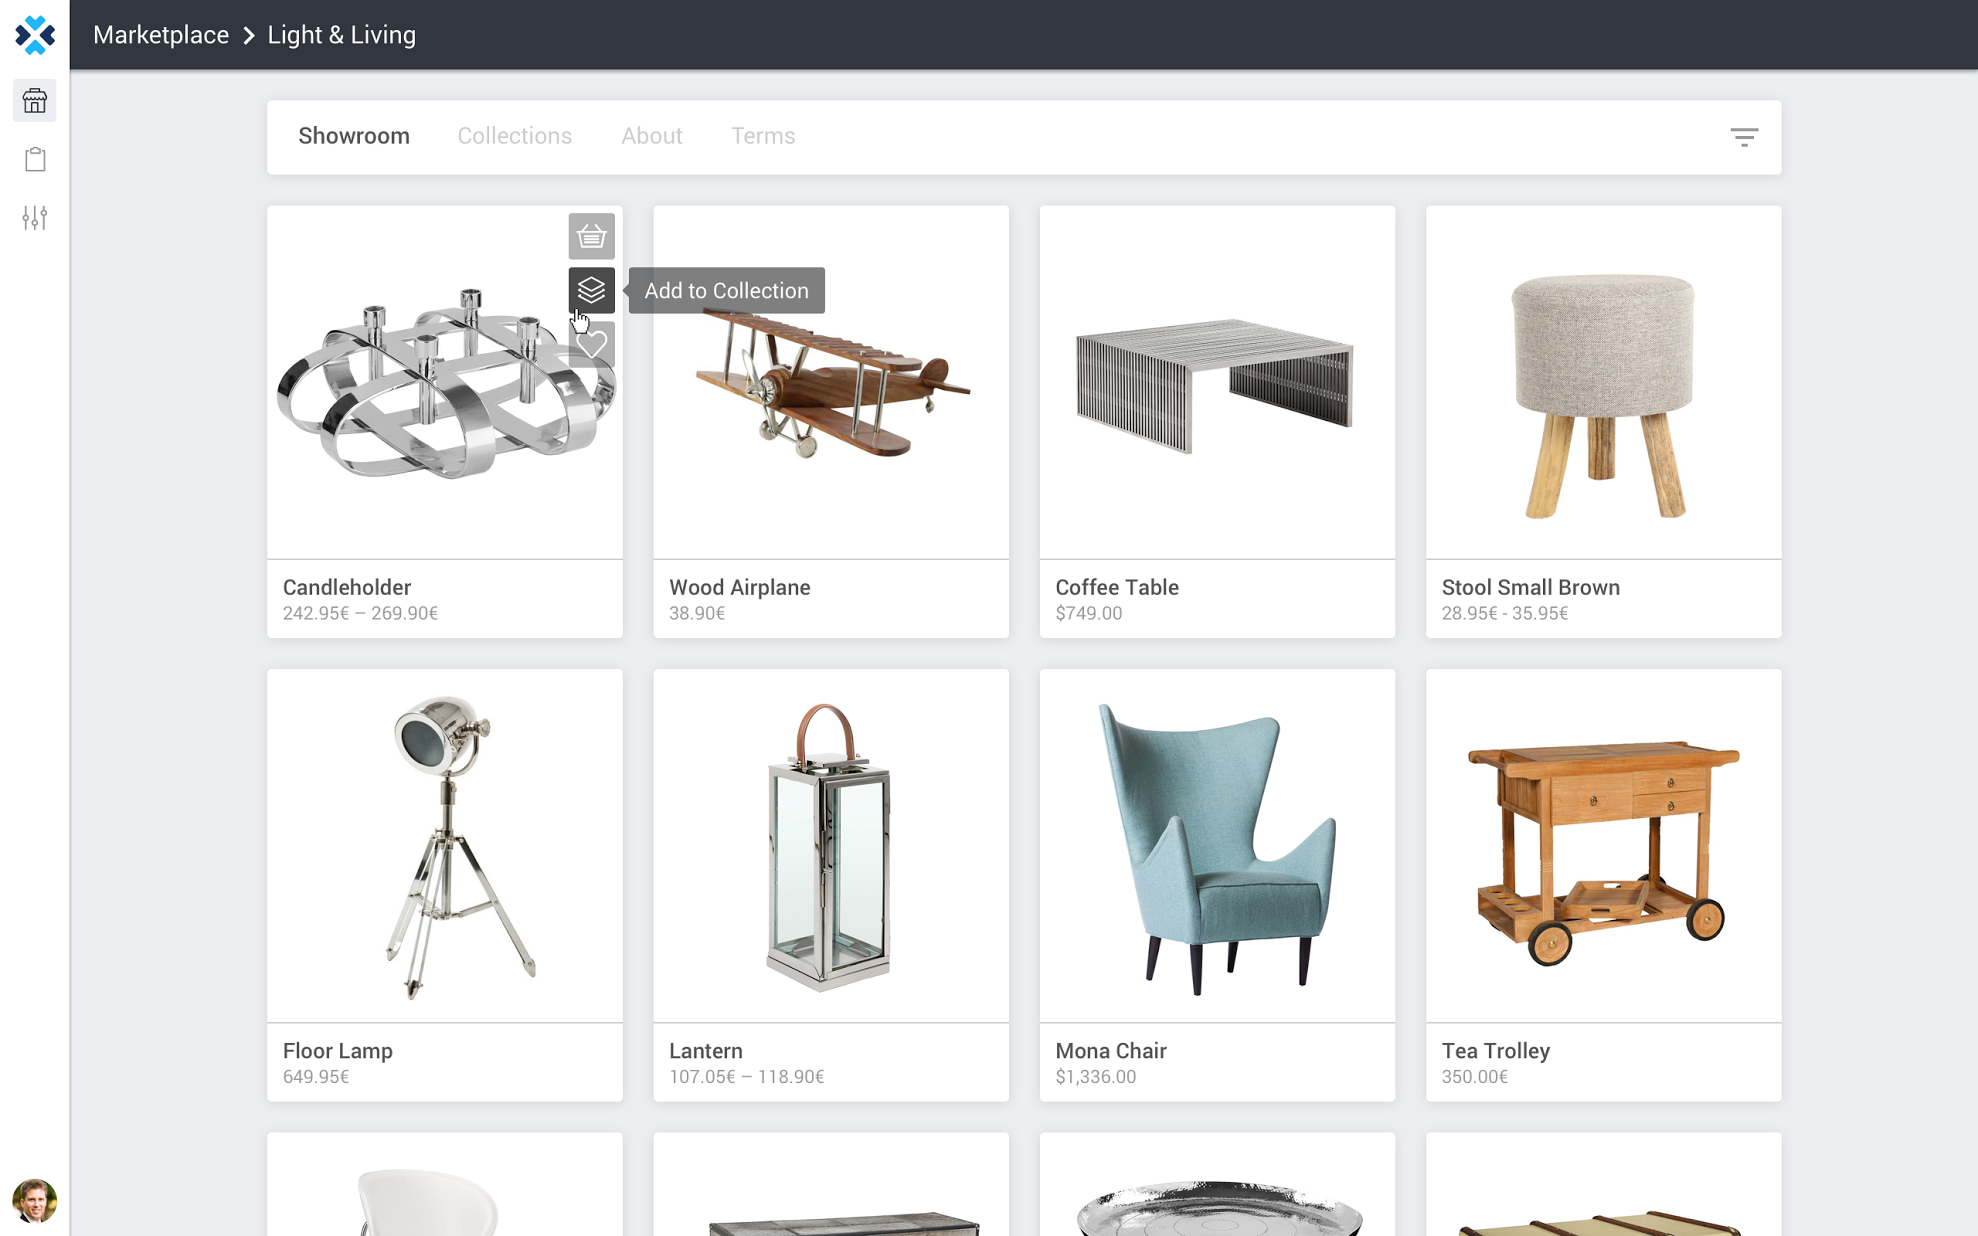Viewport: 1978px width, 1236px height.
Task: Open the Tea Trolley product image
Action: click(1603, 846)
